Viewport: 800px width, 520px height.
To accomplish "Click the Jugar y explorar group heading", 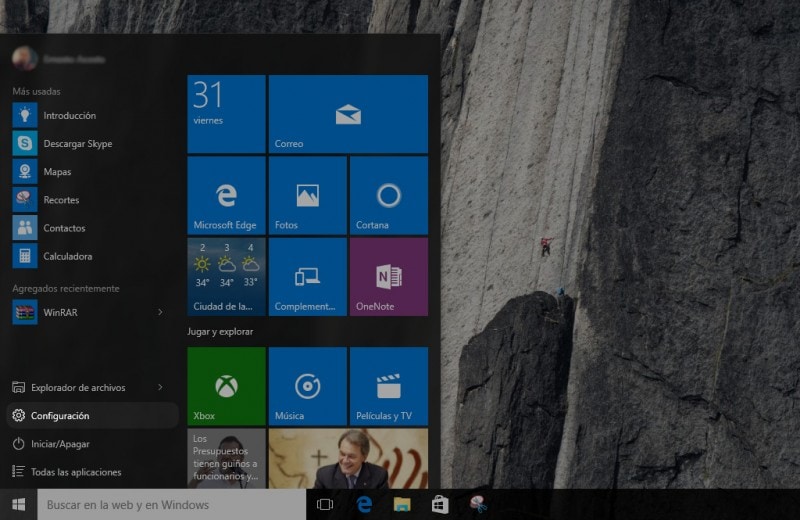I will pos(220,331).
